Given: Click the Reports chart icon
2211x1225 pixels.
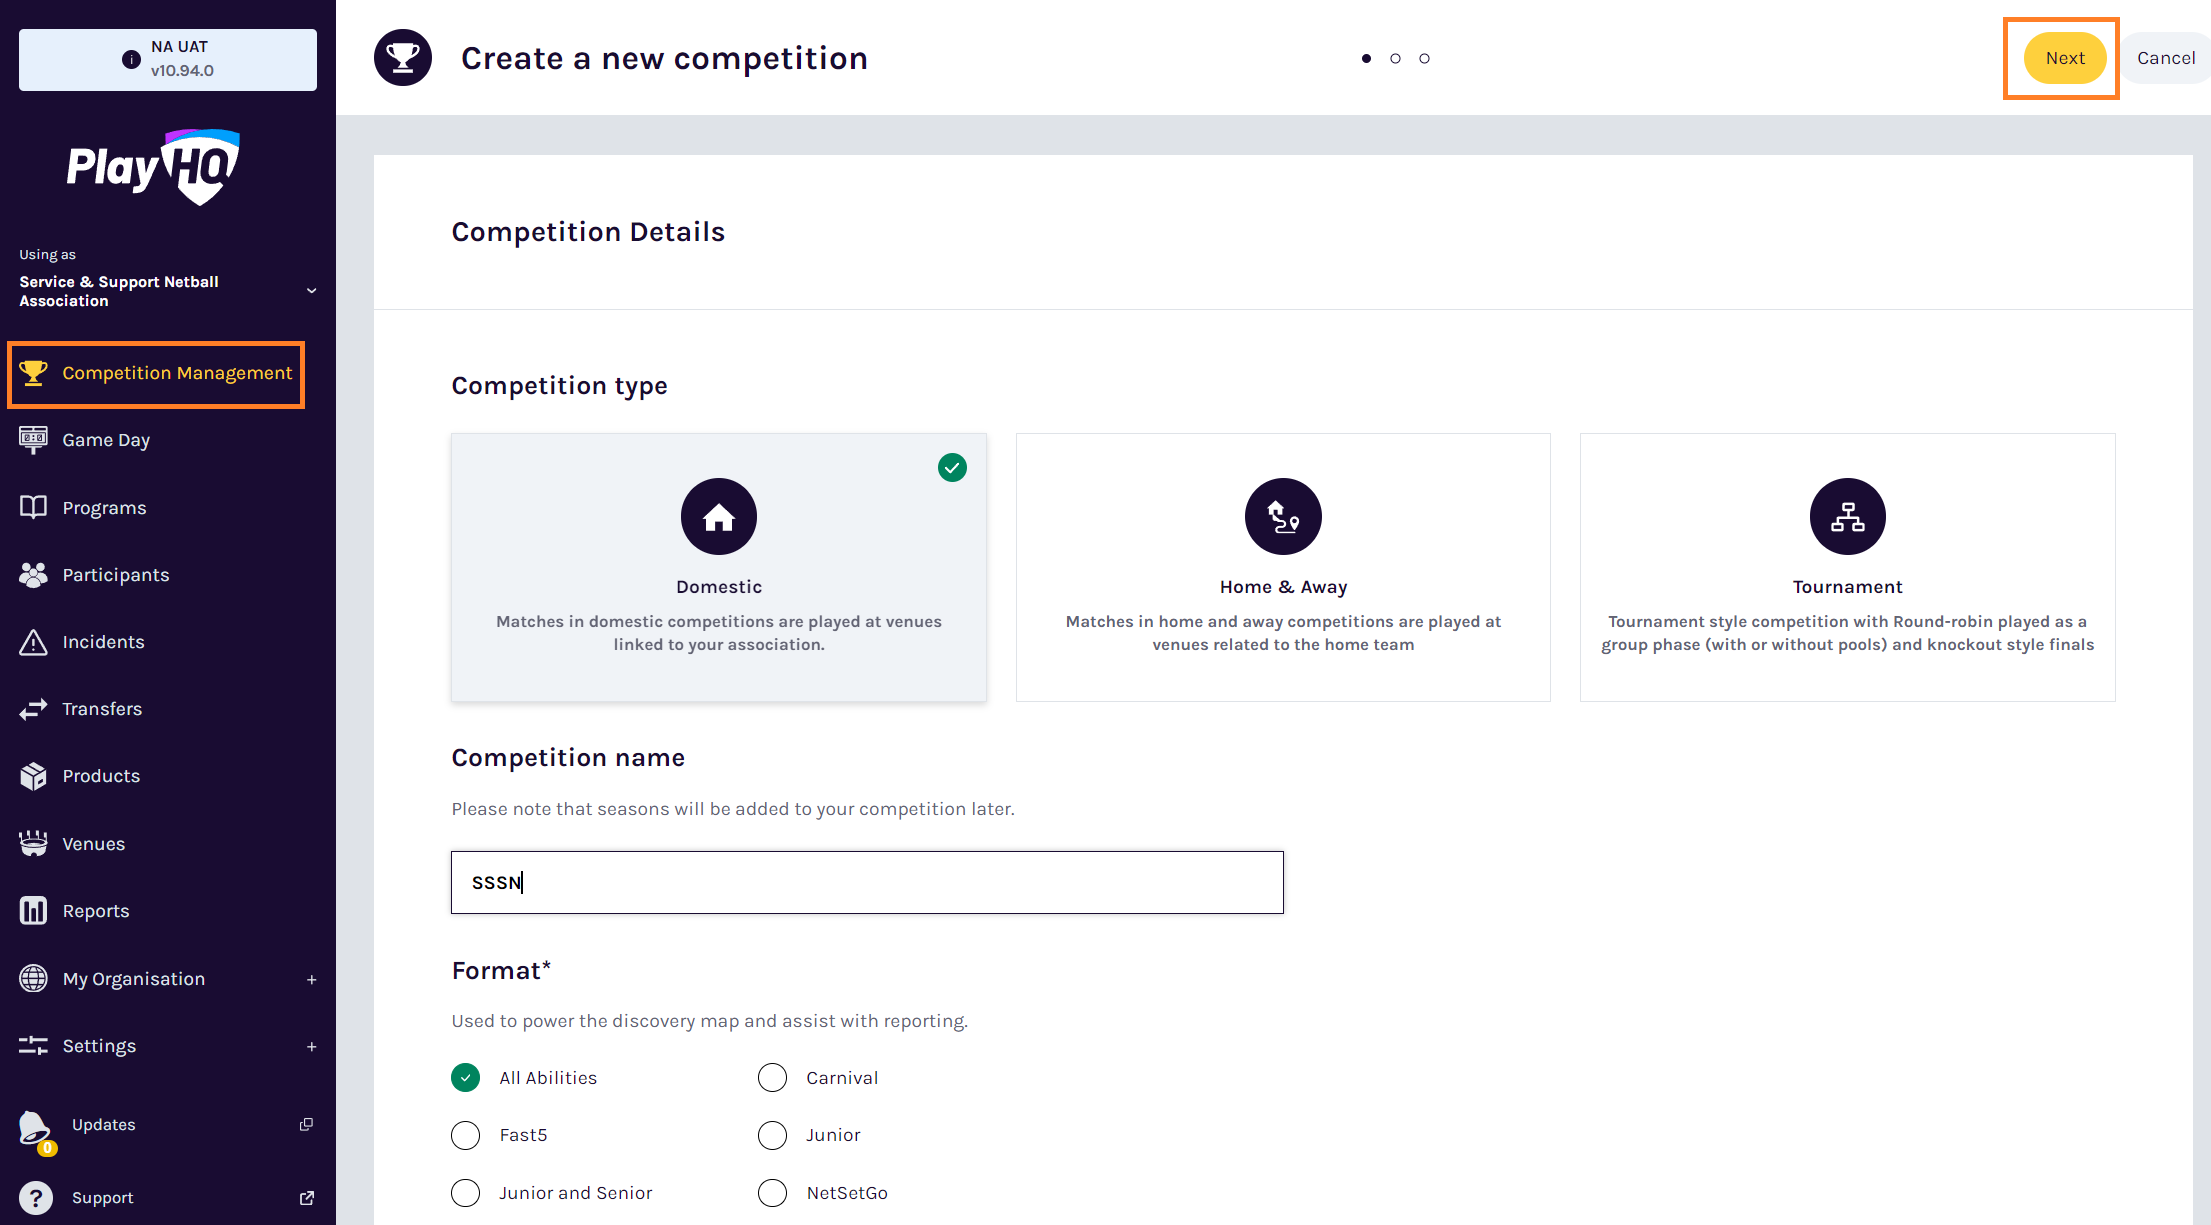Looking at the screenshot, I should coord(33,911).
